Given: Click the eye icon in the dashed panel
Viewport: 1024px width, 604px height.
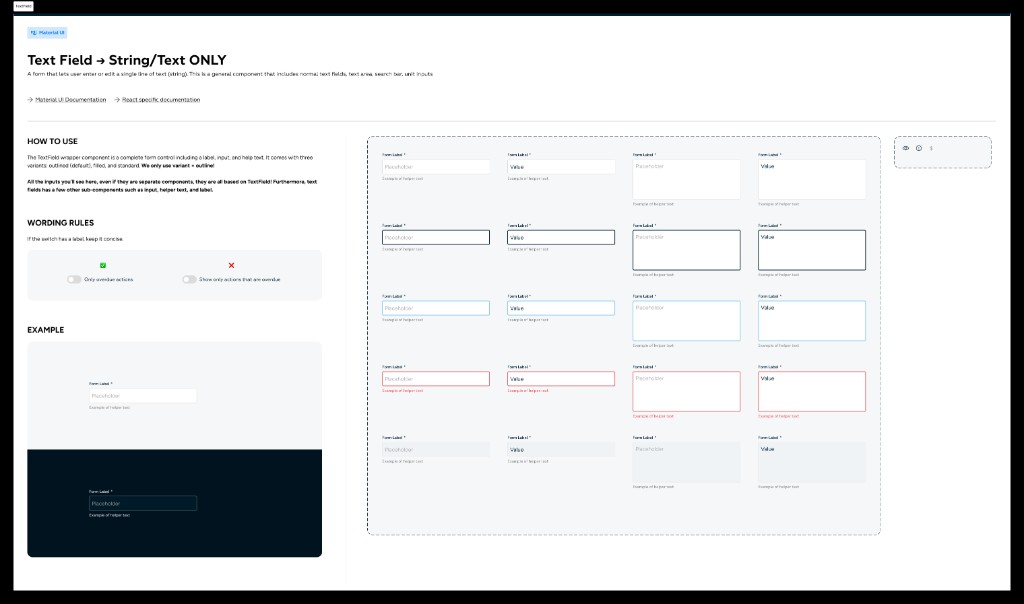Looking at the screenshot, I should (x=906, y=148).
